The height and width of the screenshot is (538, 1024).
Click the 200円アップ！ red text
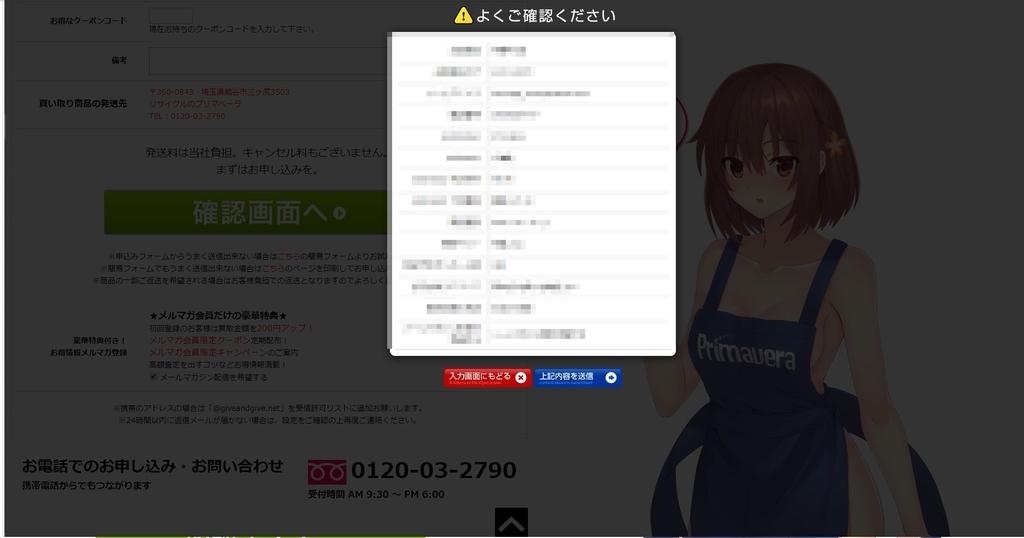[285, 328]
